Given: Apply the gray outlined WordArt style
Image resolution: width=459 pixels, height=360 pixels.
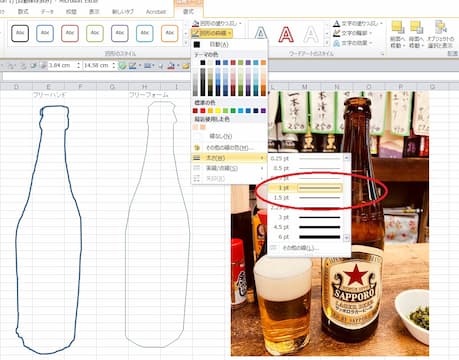Looking at the screenshot, I should coord(261,34).
